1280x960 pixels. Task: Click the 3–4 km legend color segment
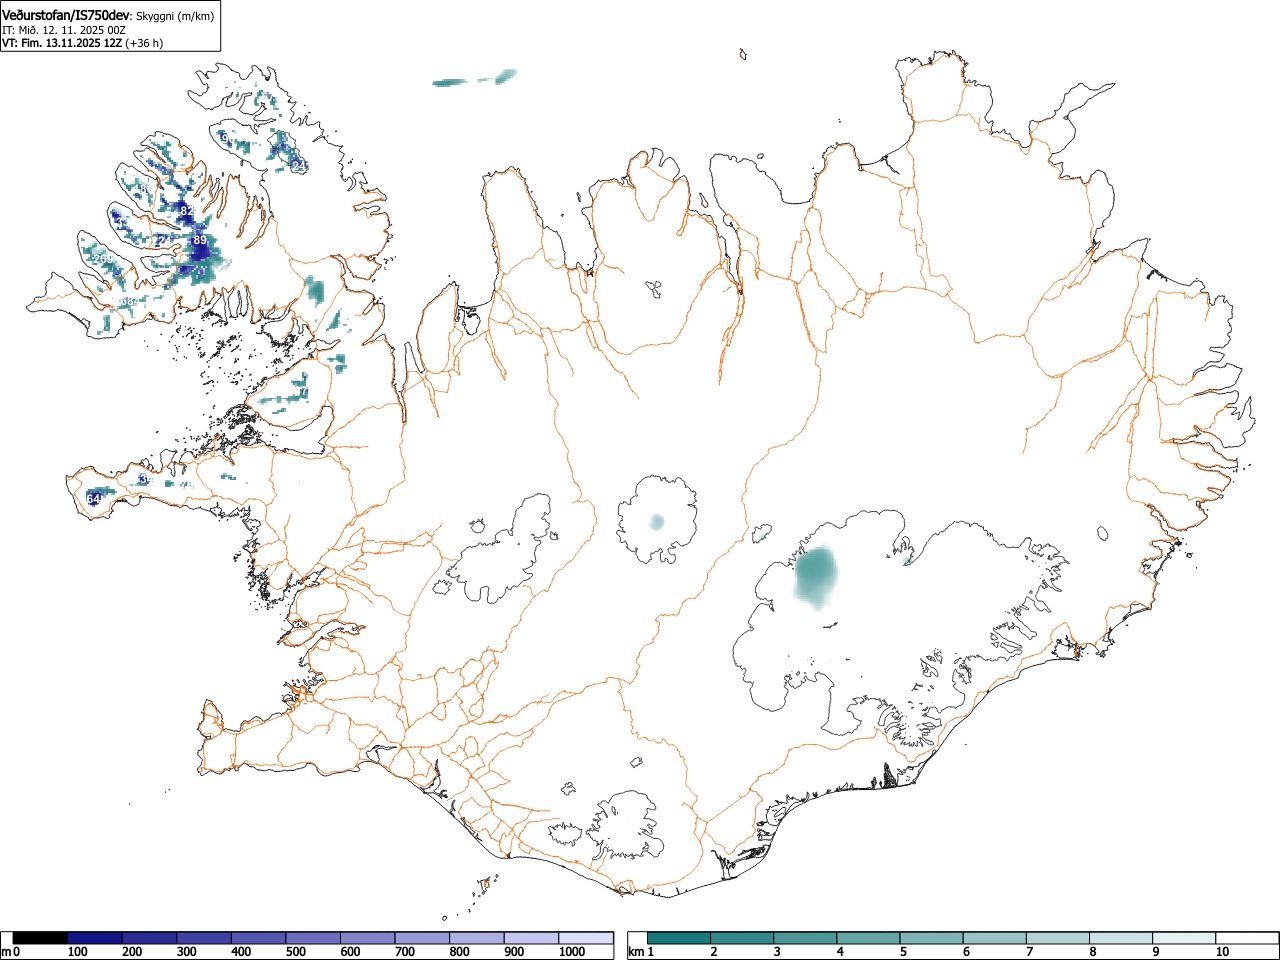click(x=805, y=938)
